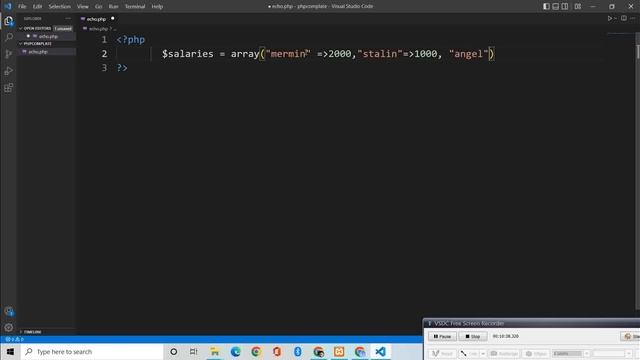Run the PHP file with the play icon
Screen dimensions: 640x360
coord(609,18)
